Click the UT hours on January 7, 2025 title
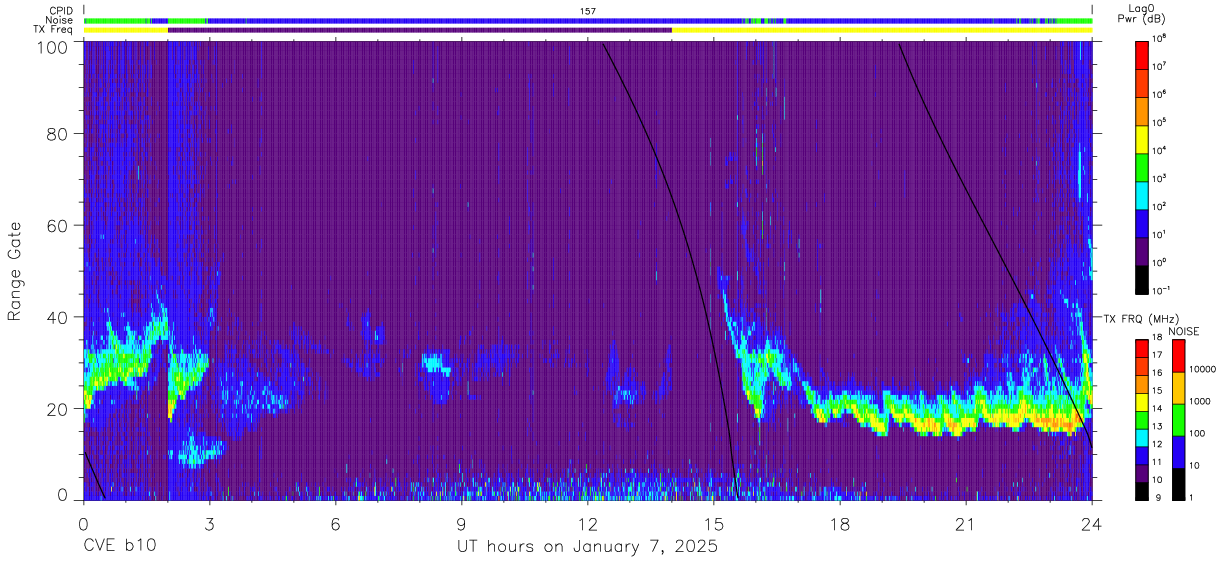1228x567 pixels. tap(588, 548)
